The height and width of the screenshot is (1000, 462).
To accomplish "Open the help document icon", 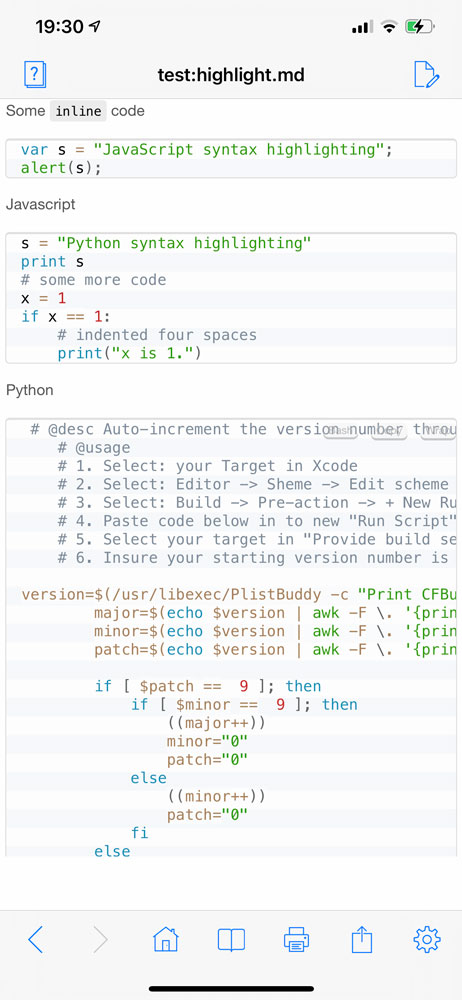I will click(35, 75).
